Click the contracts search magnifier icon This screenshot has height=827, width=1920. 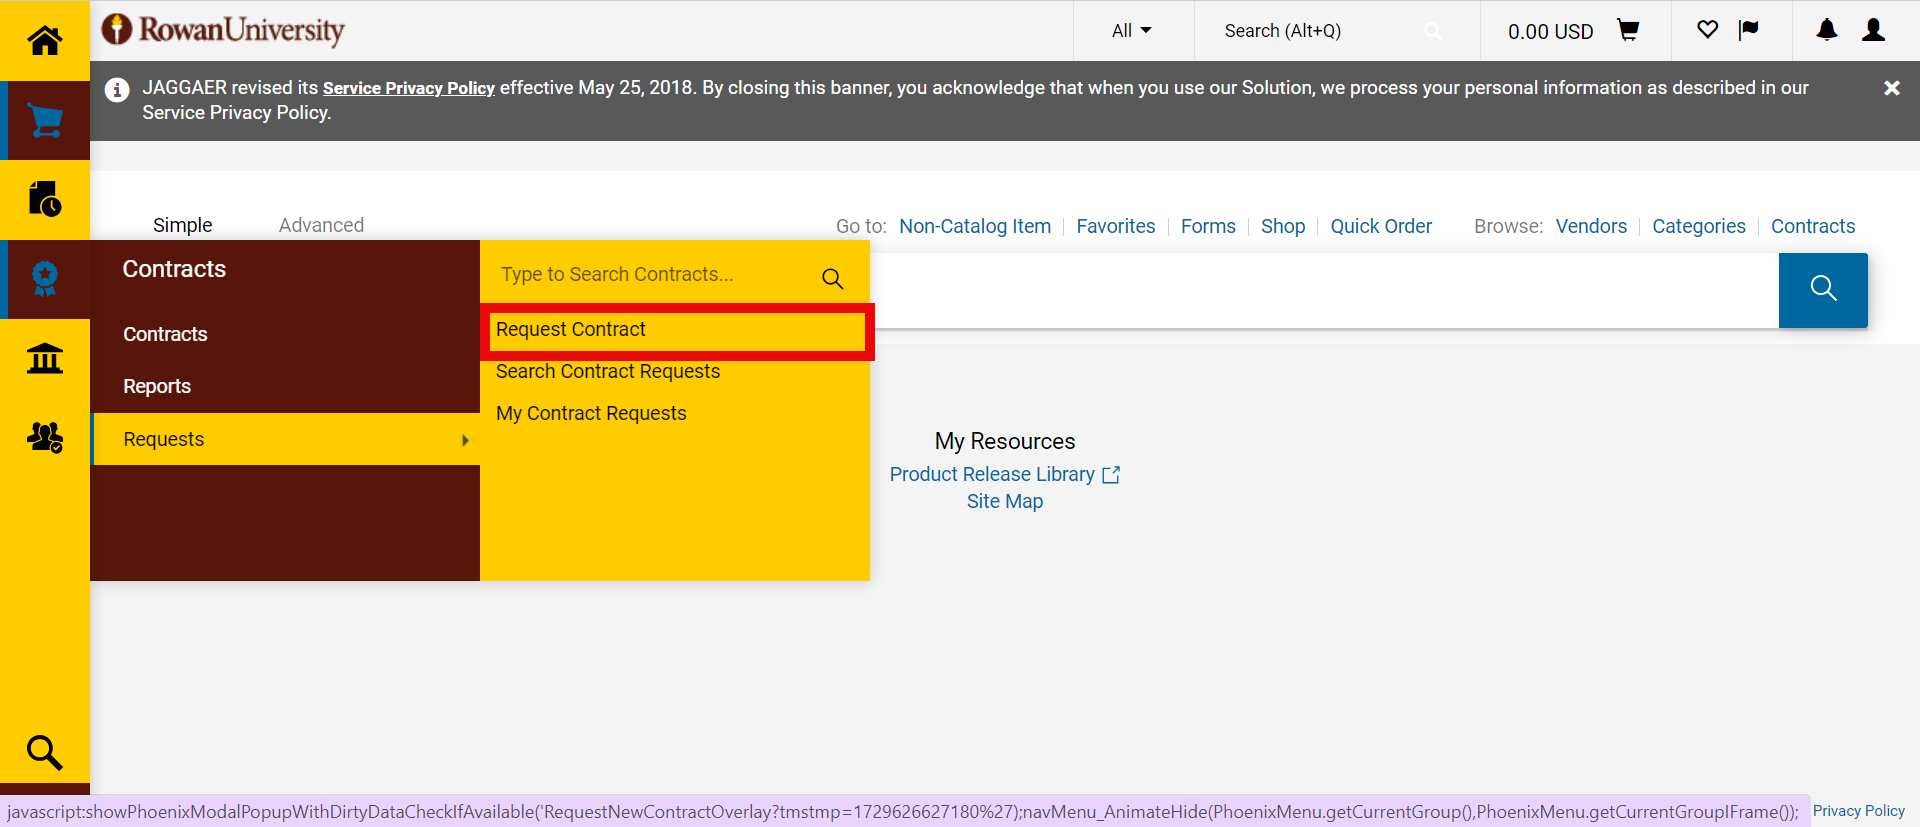(832, 279)
